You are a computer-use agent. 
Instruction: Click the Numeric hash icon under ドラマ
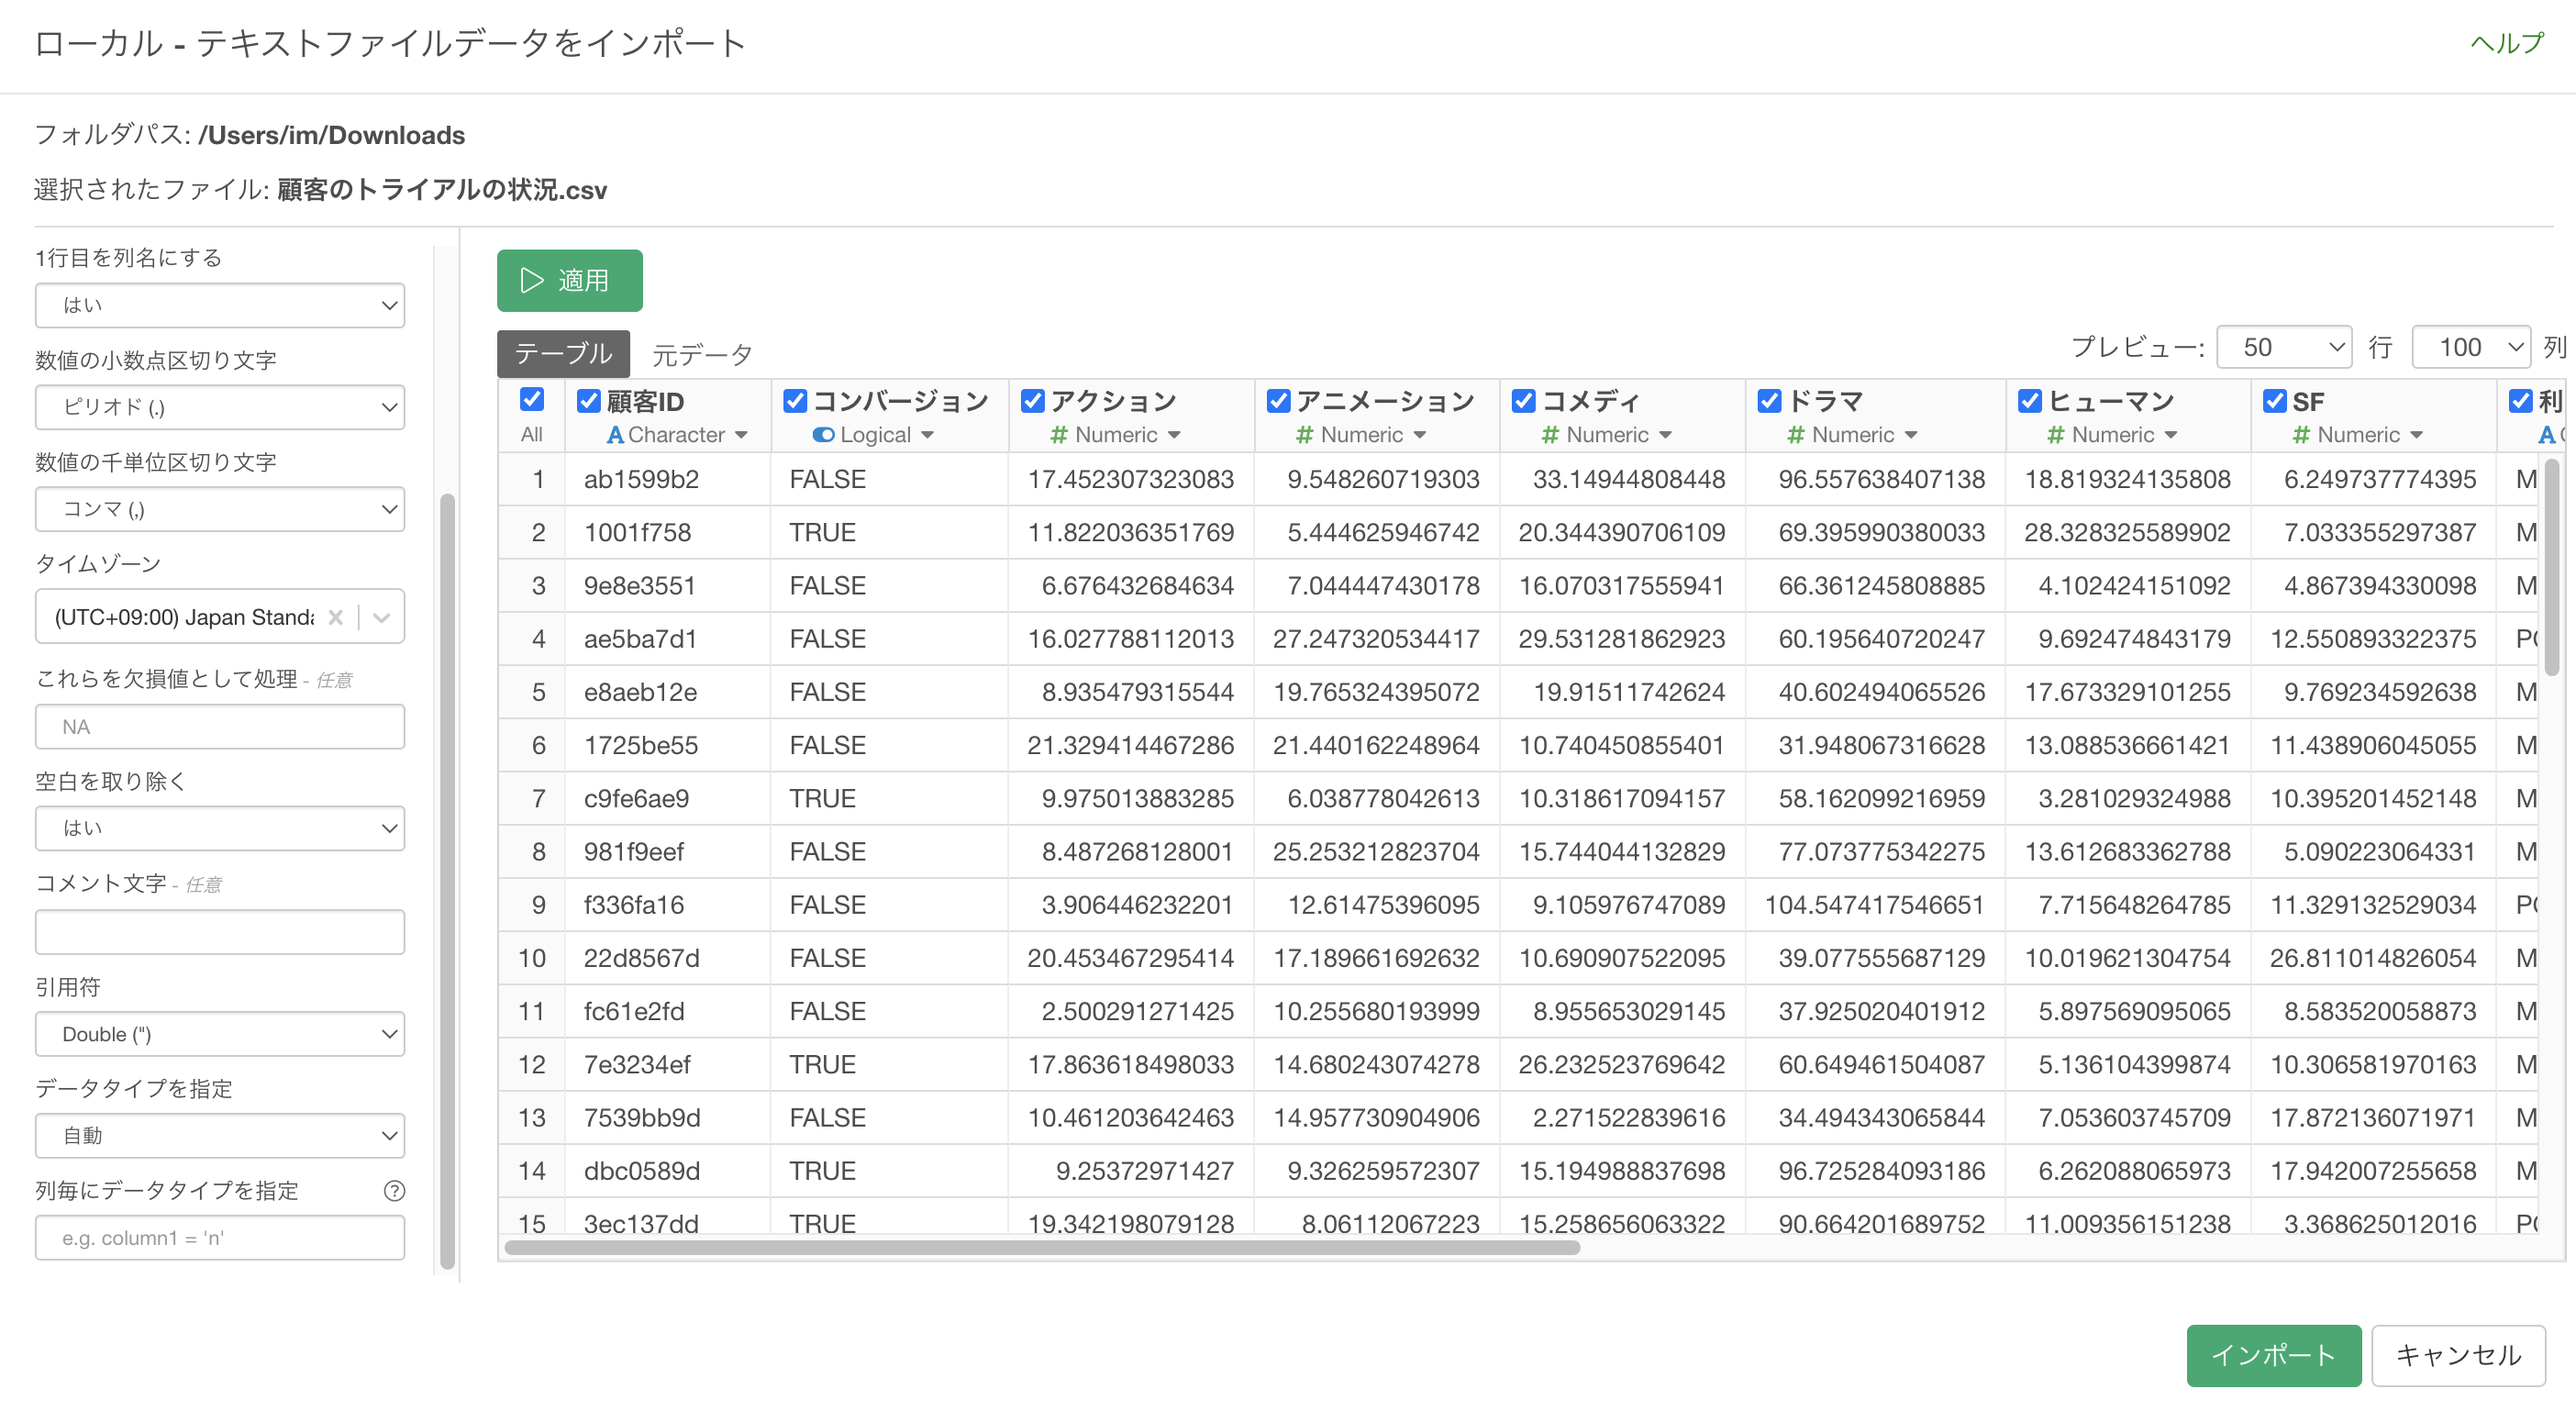pyautogui.click(x=1796, y=435)
